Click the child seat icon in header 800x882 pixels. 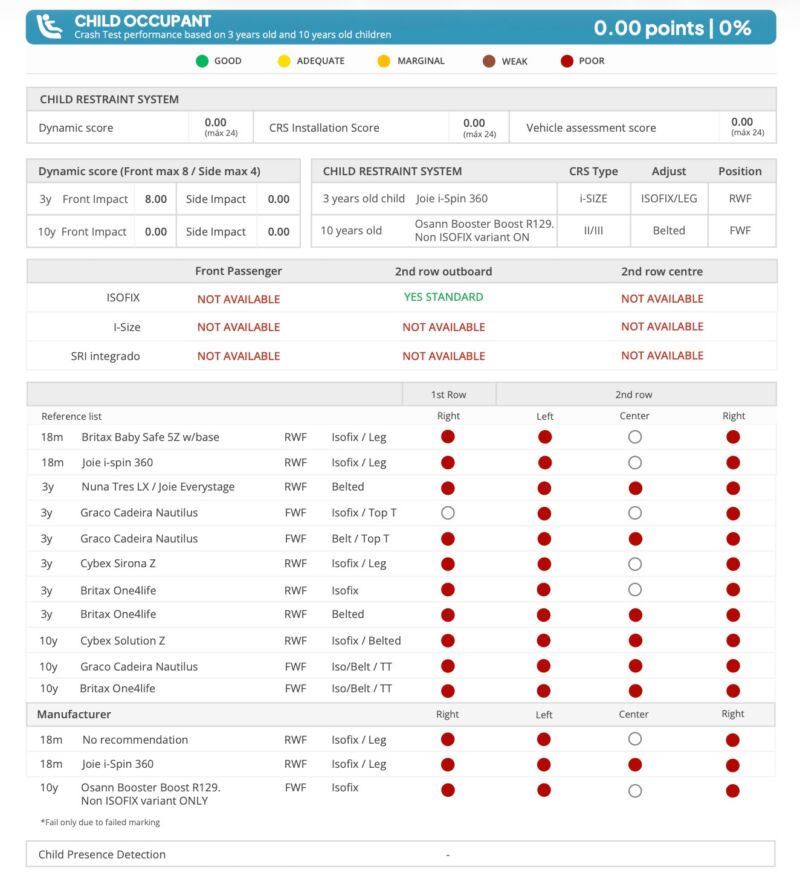click(50, 27)
